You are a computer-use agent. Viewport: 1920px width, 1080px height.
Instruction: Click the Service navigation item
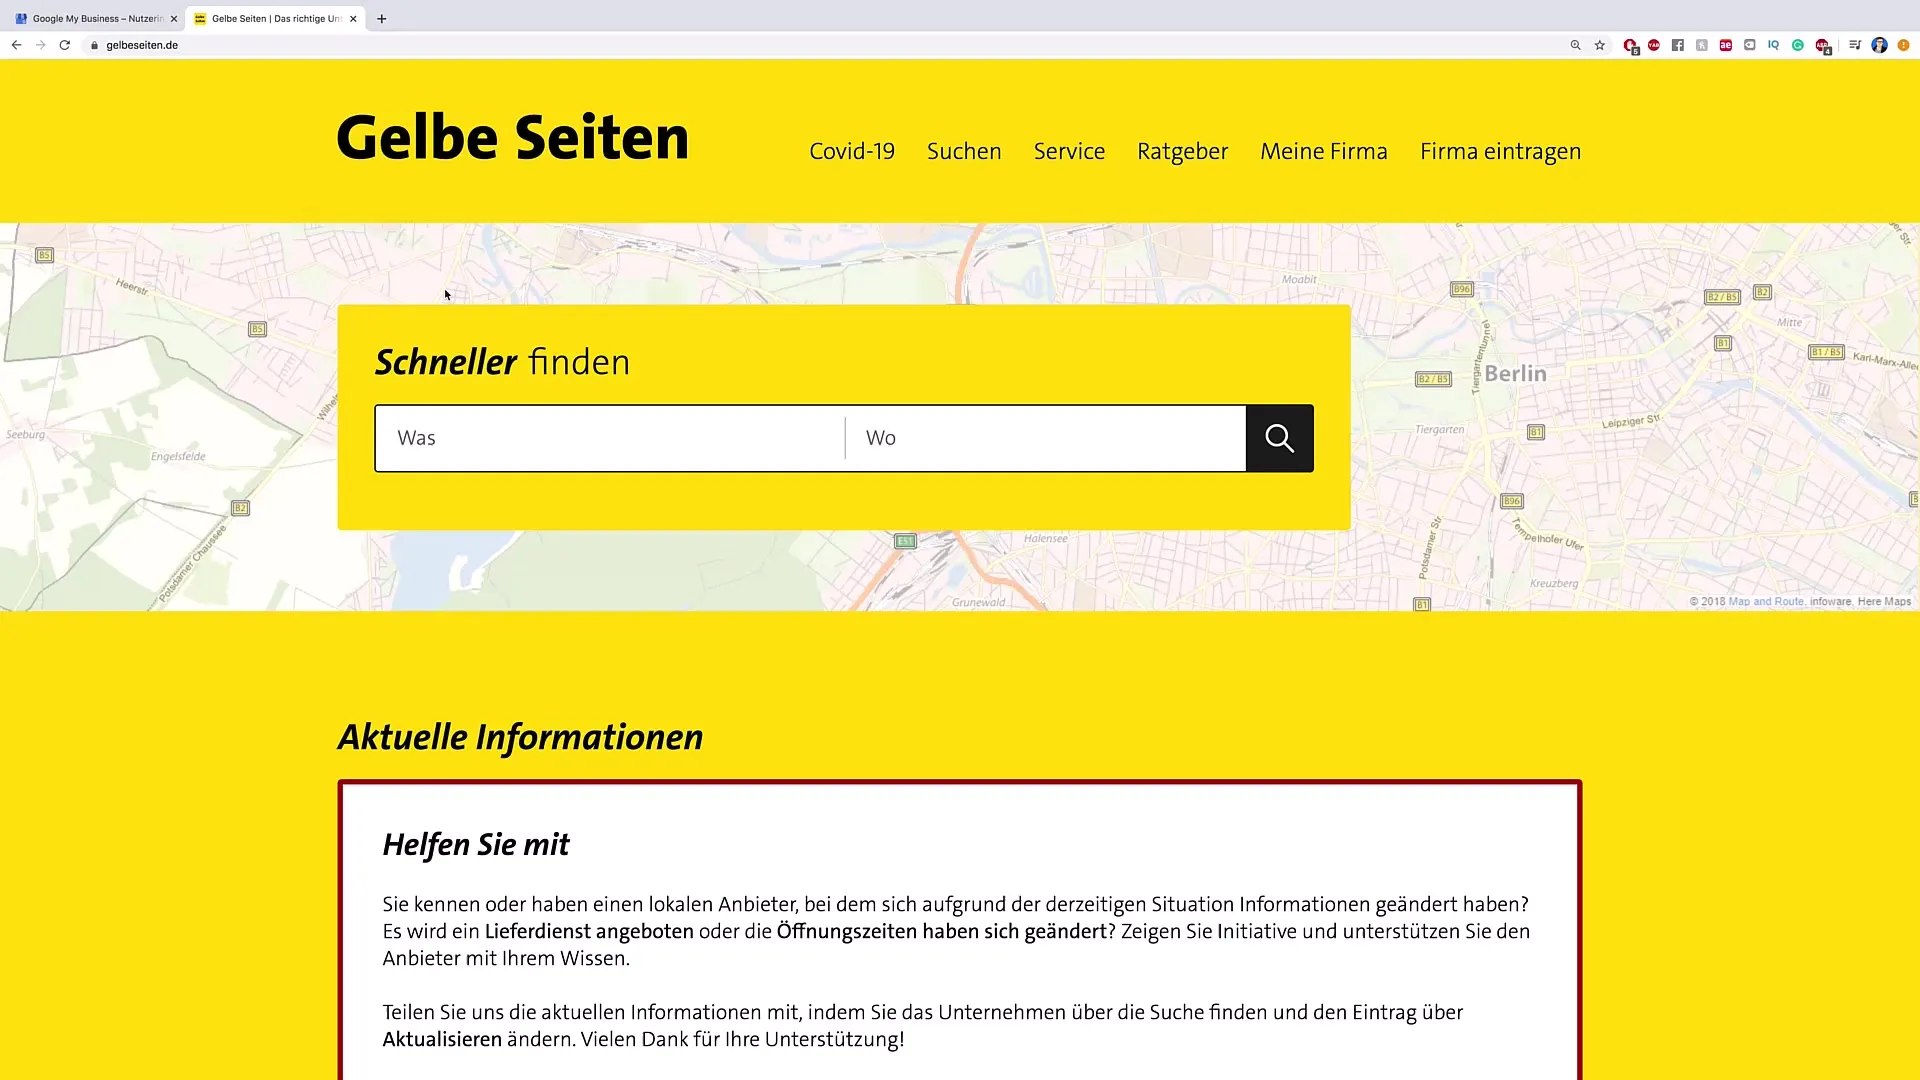click(1071, 152)
